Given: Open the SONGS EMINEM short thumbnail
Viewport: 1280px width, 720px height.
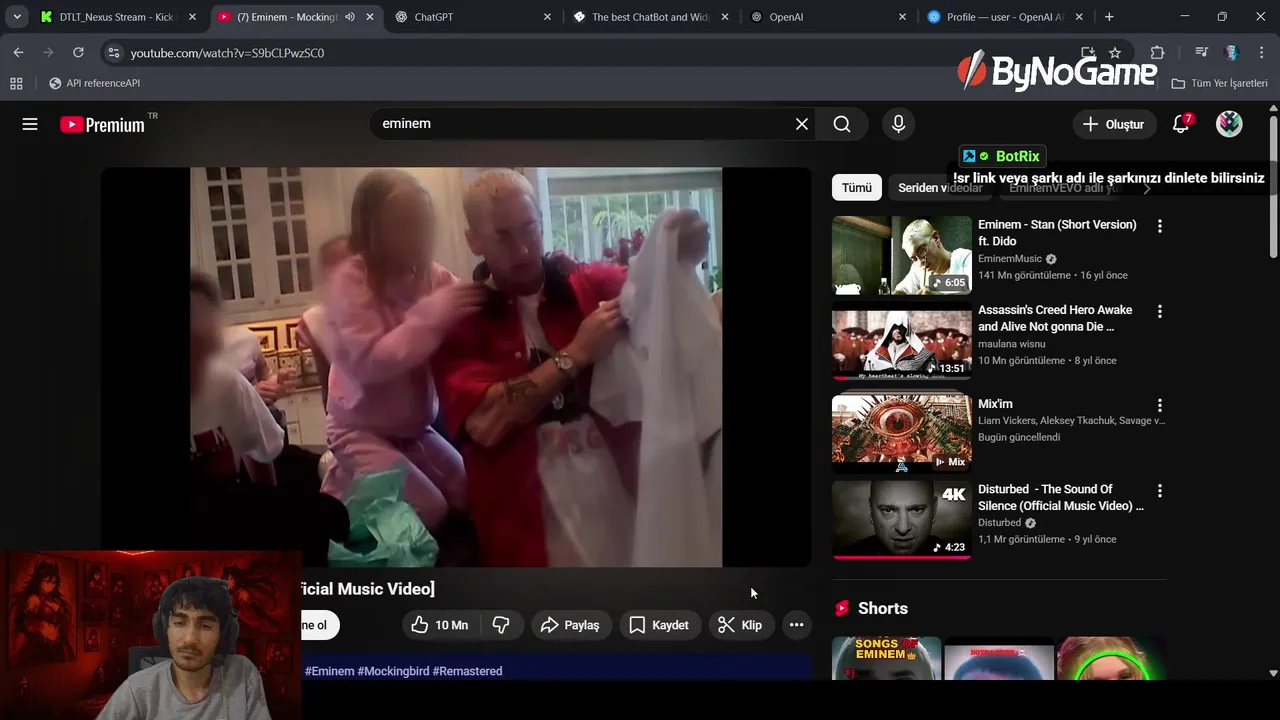Looking at the screenshot, I should (x=887, y=658).
